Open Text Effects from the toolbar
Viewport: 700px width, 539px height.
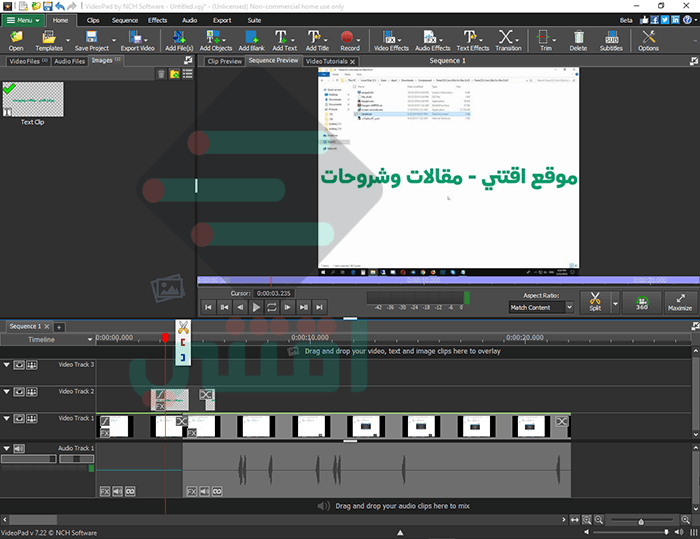point(472,41)
